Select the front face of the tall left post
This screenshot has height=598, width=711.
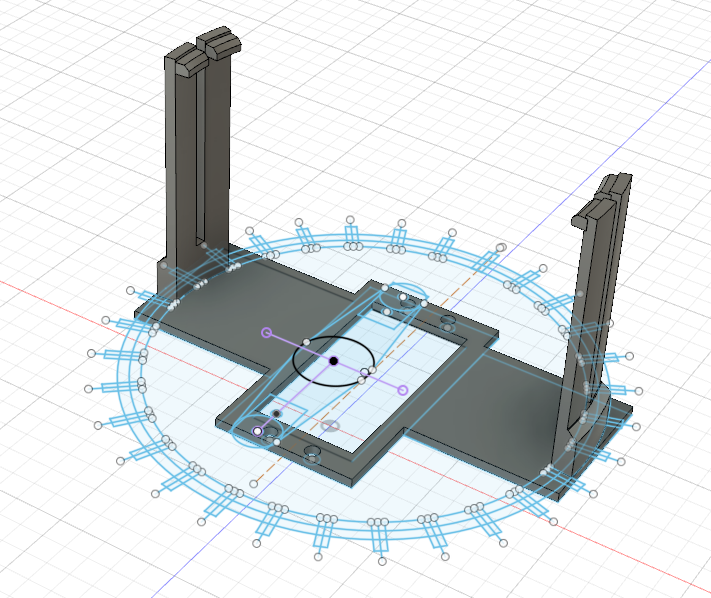(x=185, y=181)
